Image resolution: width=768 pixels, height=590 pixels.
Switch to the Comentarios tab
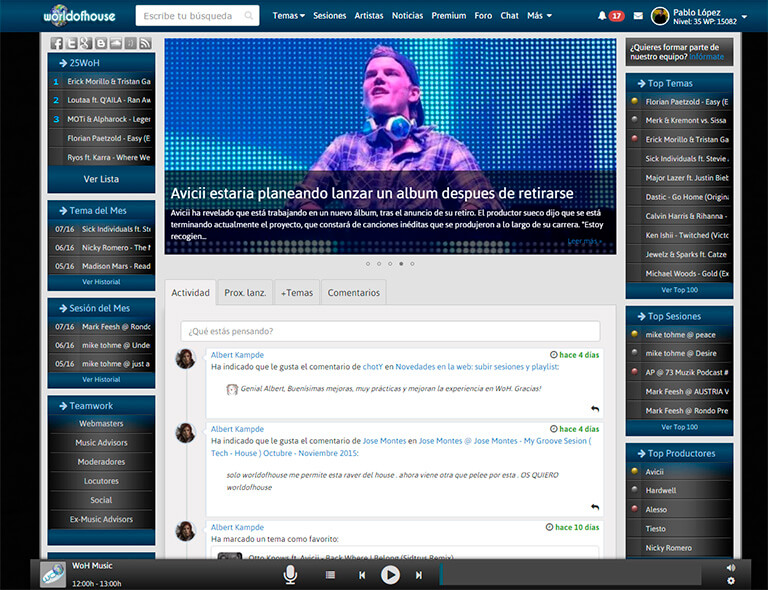point(354,292)
